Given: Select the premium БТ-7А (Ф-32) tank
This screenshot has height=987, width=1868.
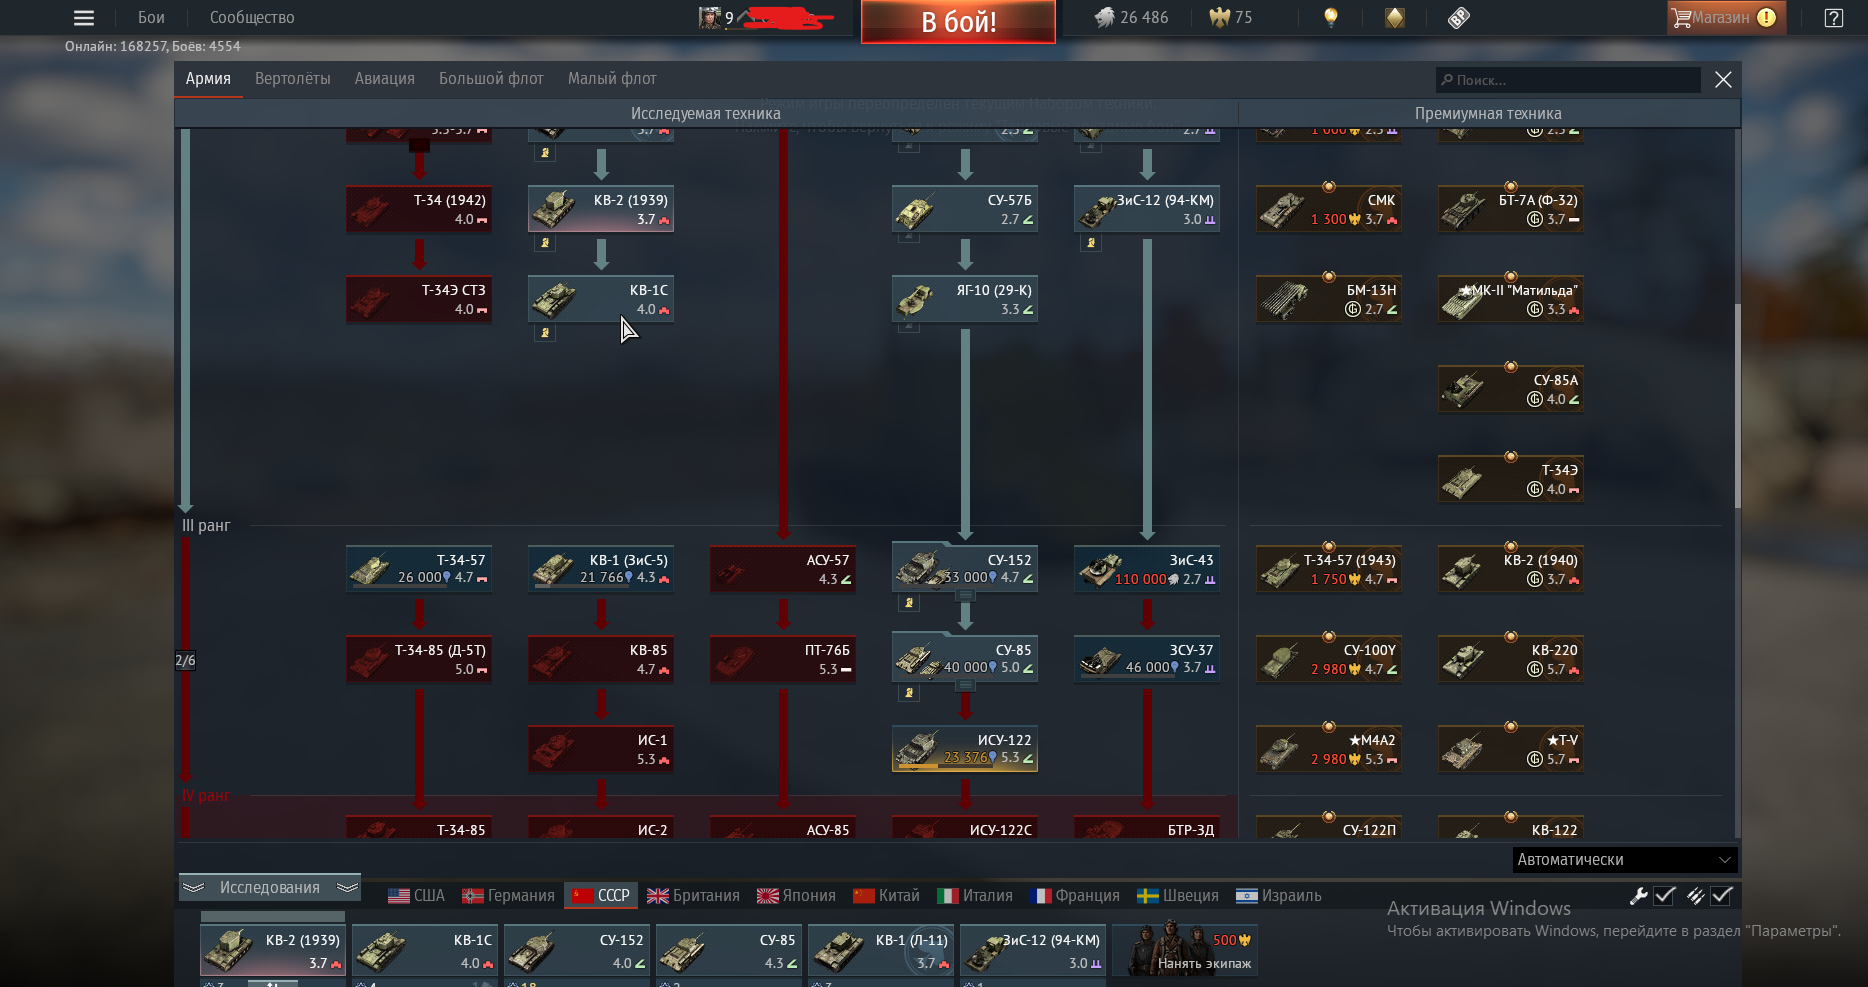Looking at the screenshot, I should pyautogui.click(x=1511, y=209).
